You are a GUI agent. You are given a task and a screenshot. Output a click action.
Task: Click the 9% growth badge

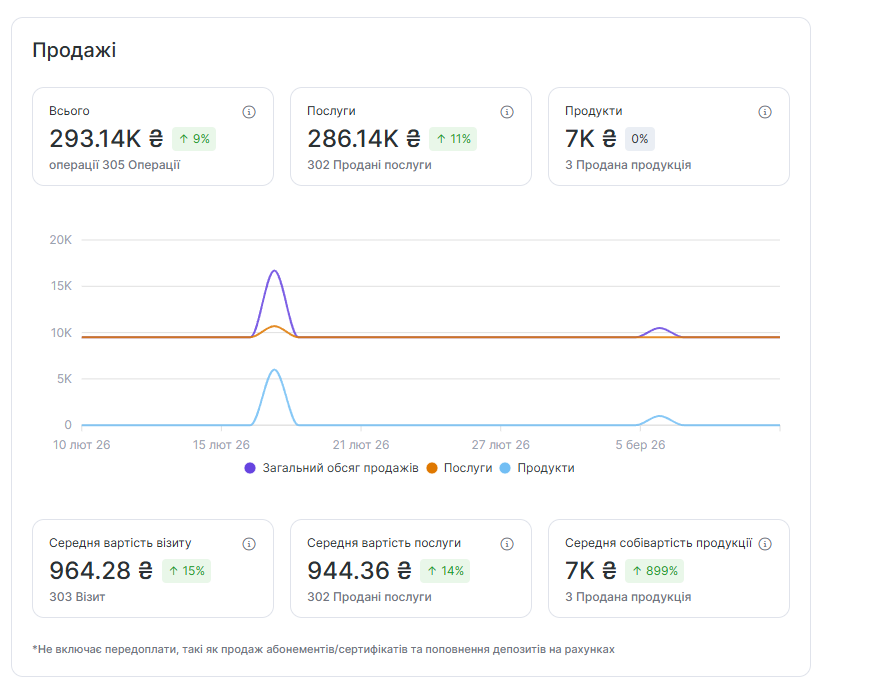[194, 139]
